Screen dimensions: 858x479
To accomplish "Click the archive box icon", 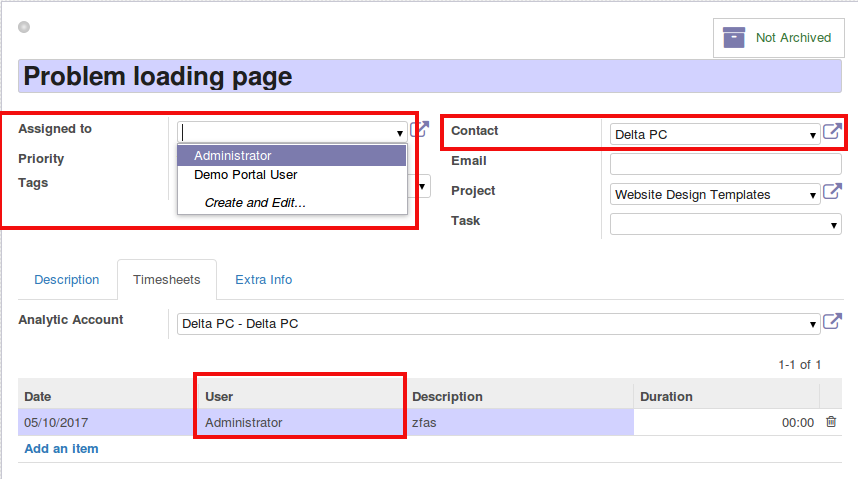I will click(734, 38).
